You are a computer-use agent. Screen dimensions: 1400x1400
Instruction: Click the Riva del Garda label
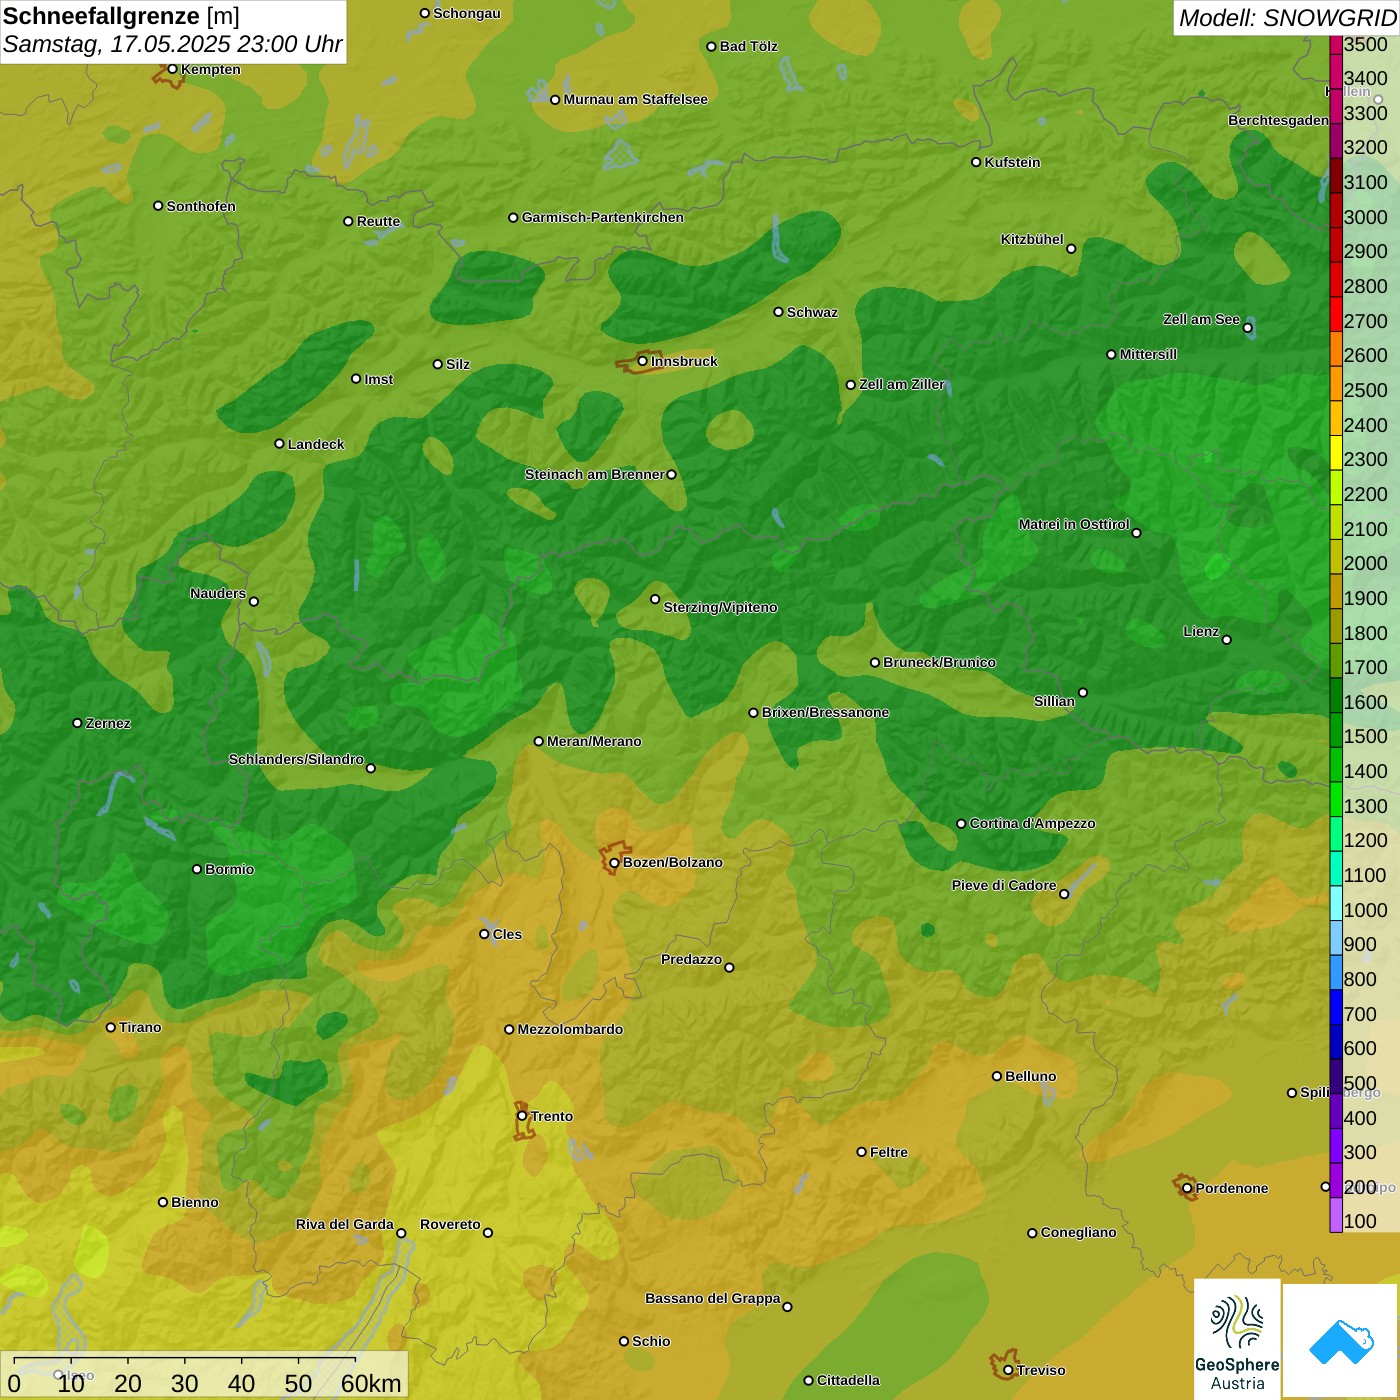click(344, 1224)
